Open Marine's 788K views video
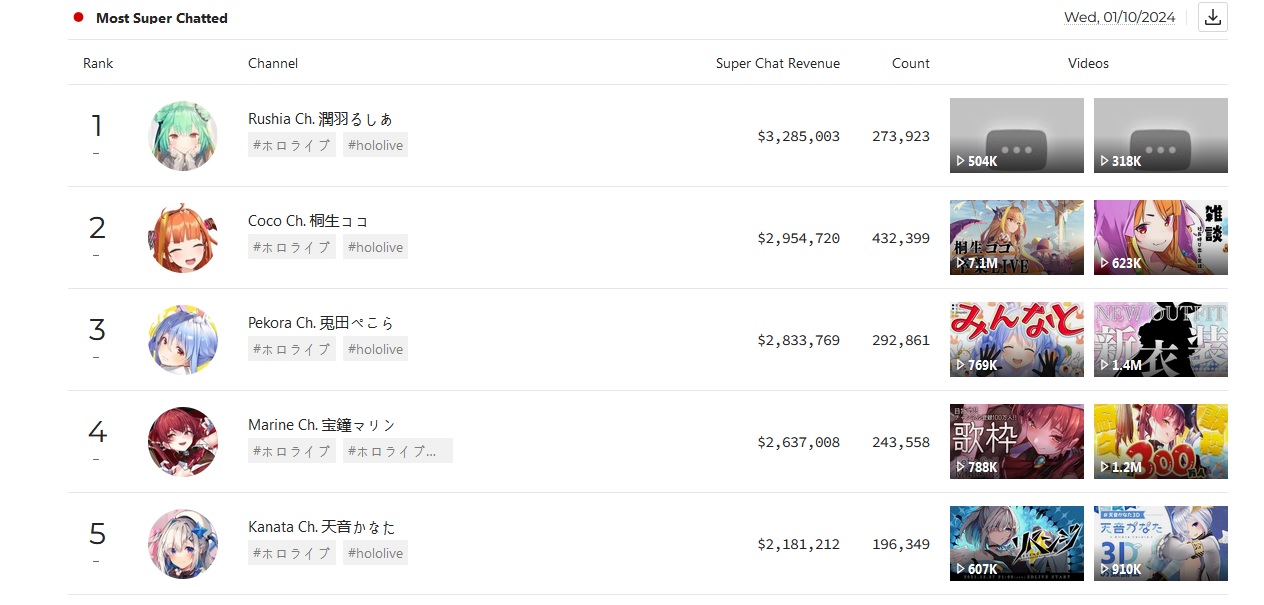The width and height of the screenshot is (1264, 605). pos(1016,441)
